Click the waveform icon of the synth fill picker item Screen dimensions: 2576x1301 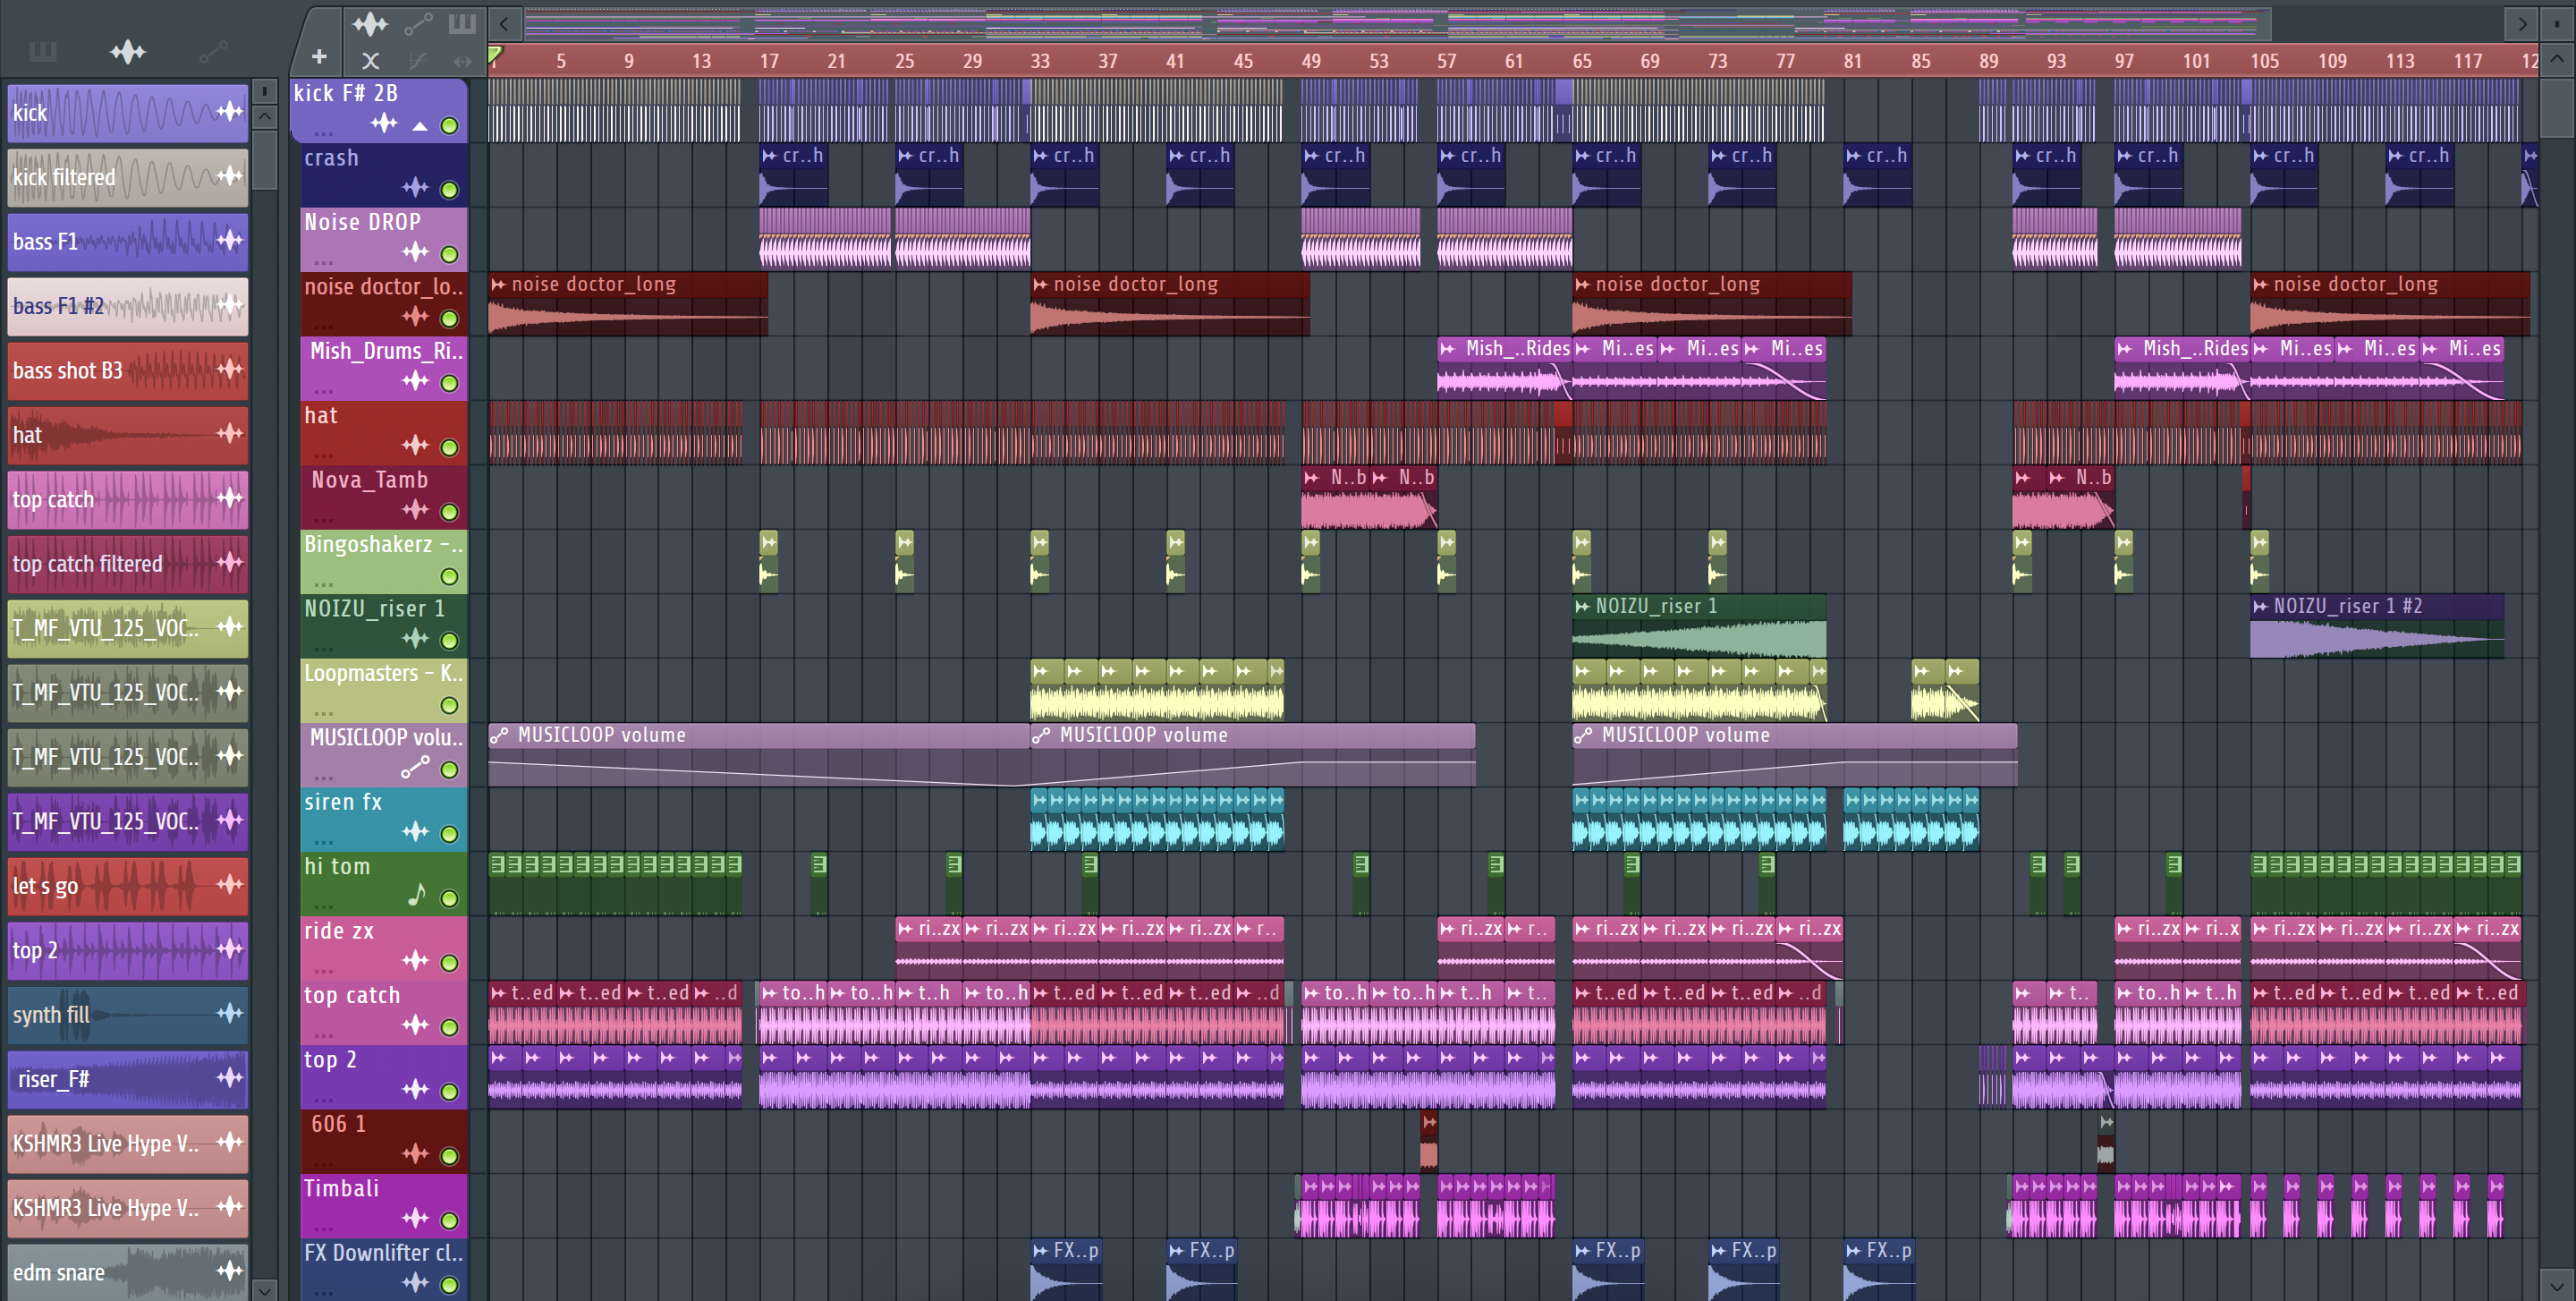coord(230,1013)
